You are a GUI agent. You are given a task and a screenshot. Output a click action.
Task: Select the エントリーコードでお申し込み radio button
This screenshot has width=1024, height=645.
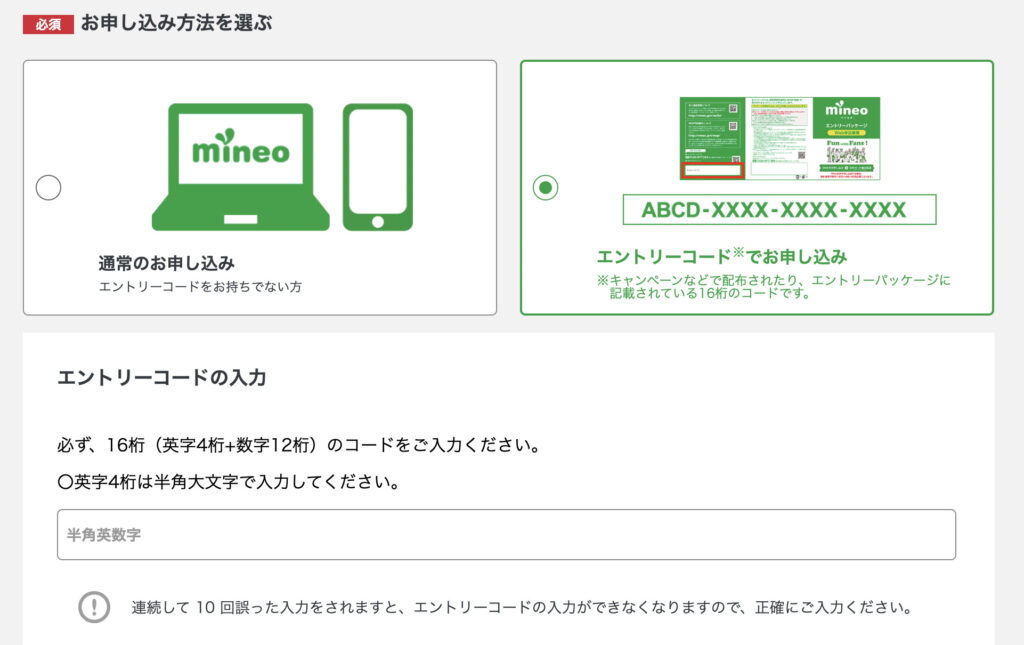click(545, 188)
